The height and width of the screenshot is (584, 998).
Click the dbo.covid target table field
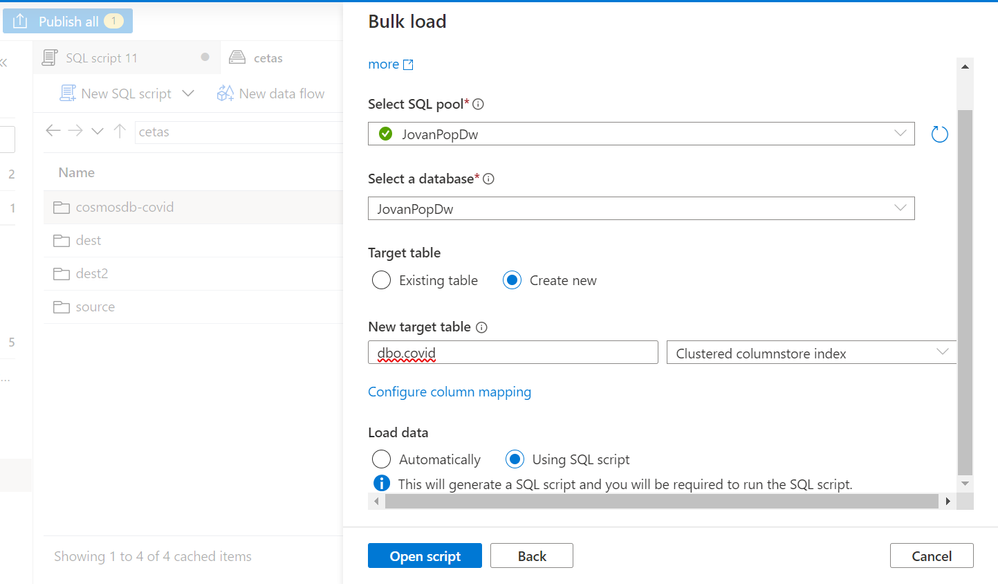tap(513, 353)
